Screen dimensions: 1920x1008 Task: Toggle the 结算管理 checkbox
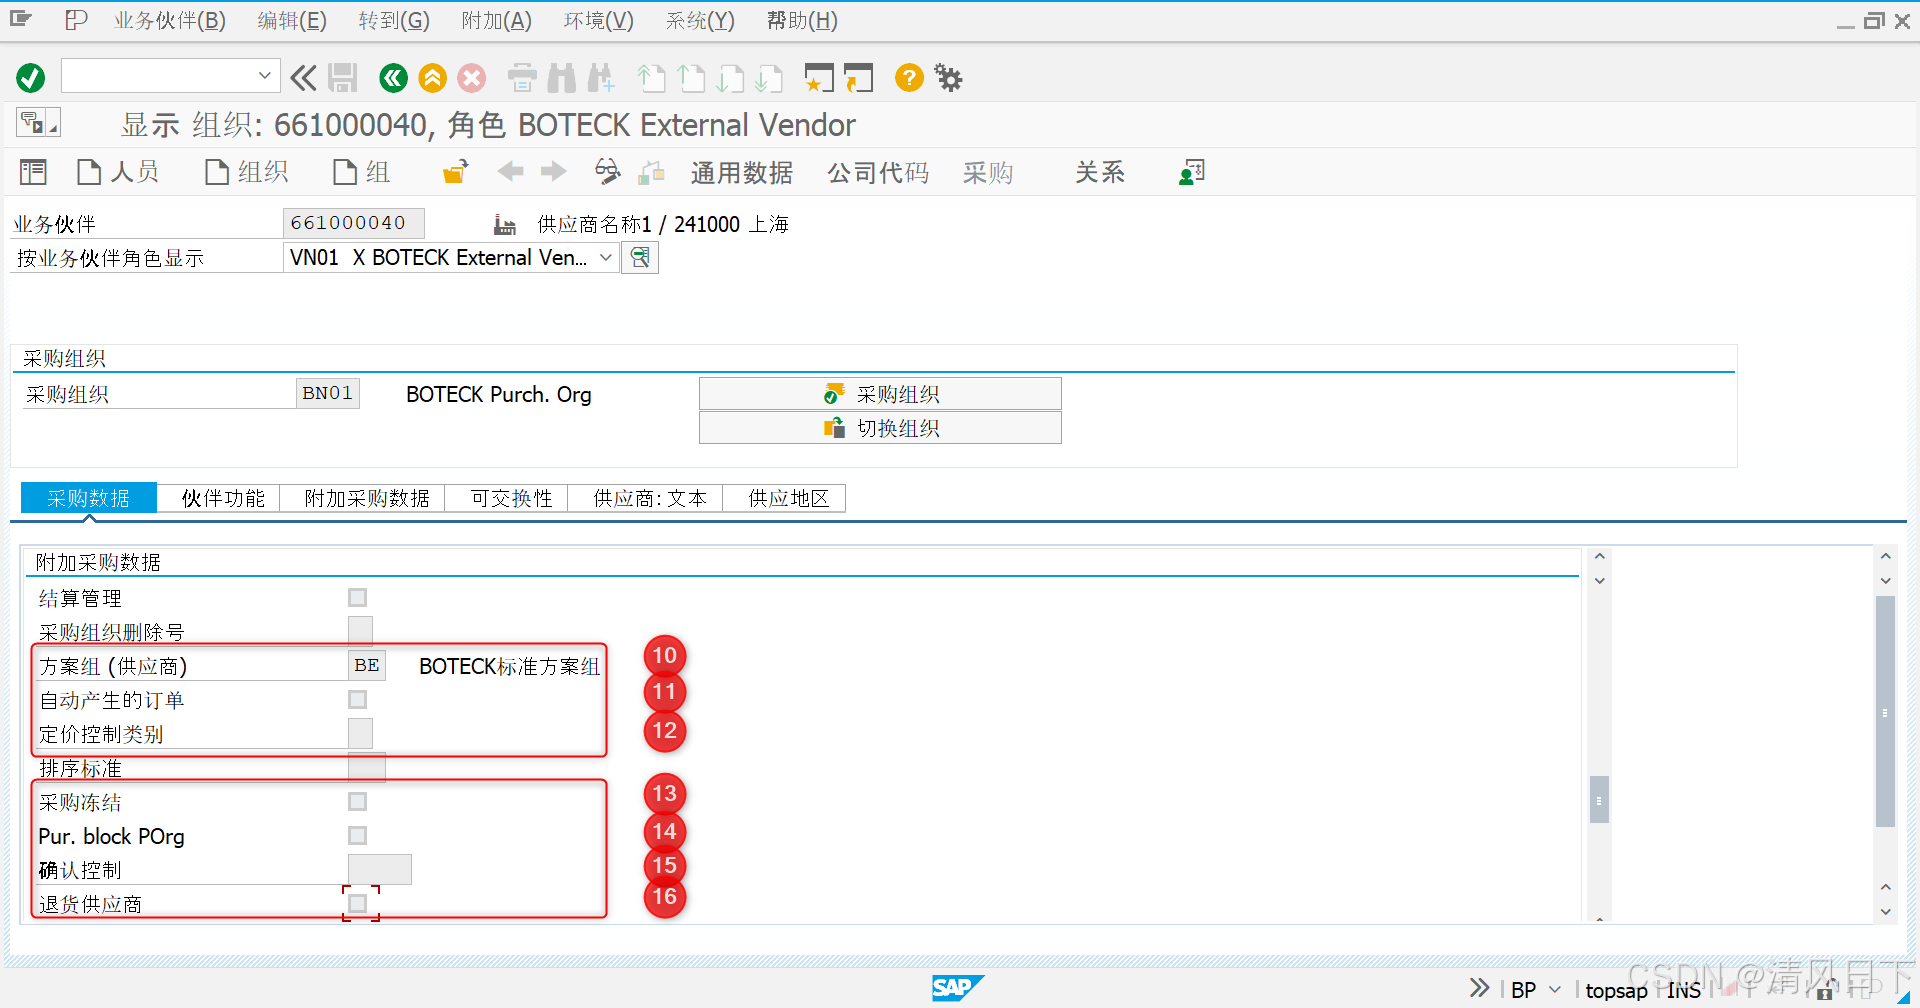[x=357, y=598]
